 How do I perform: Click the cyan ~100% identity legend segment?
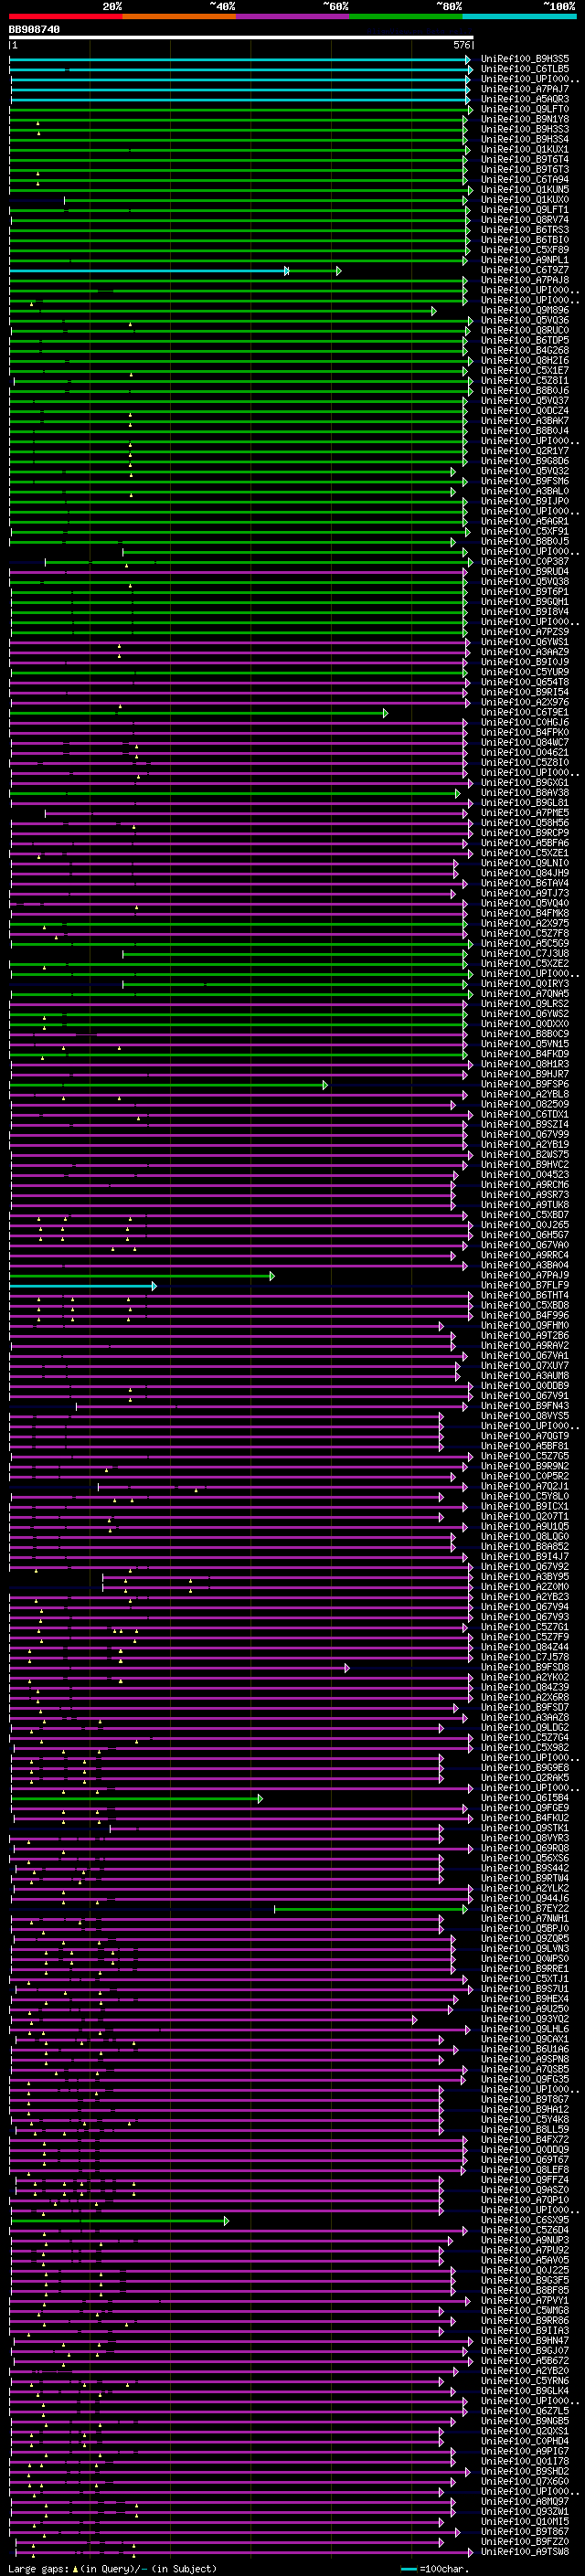[519, 16]
